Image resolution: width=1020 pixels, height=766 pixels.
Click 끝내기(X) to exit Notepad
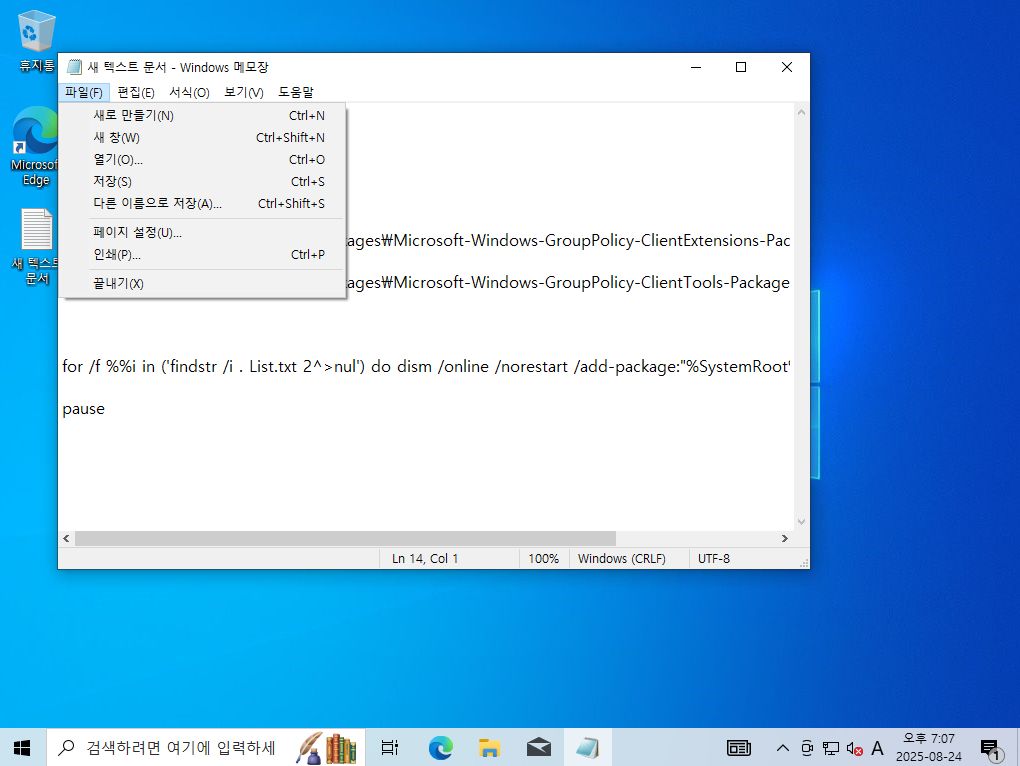coord(203,284)
